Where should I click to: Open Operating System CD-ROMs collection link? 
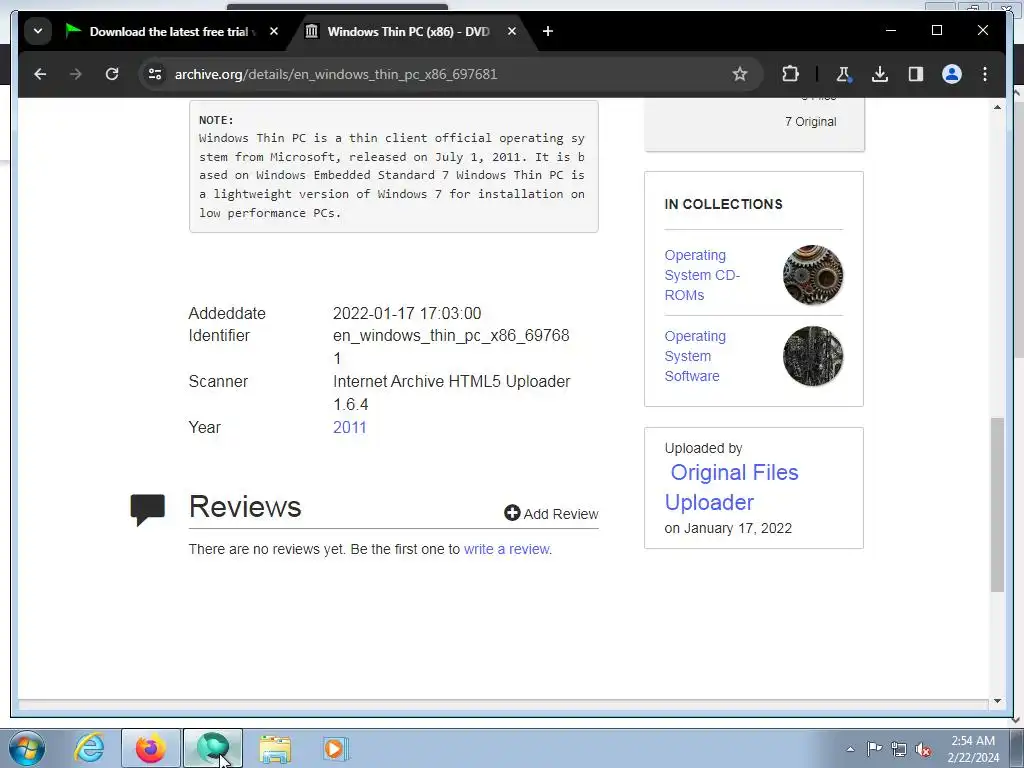pyautogui.click(x=702, y=275)
